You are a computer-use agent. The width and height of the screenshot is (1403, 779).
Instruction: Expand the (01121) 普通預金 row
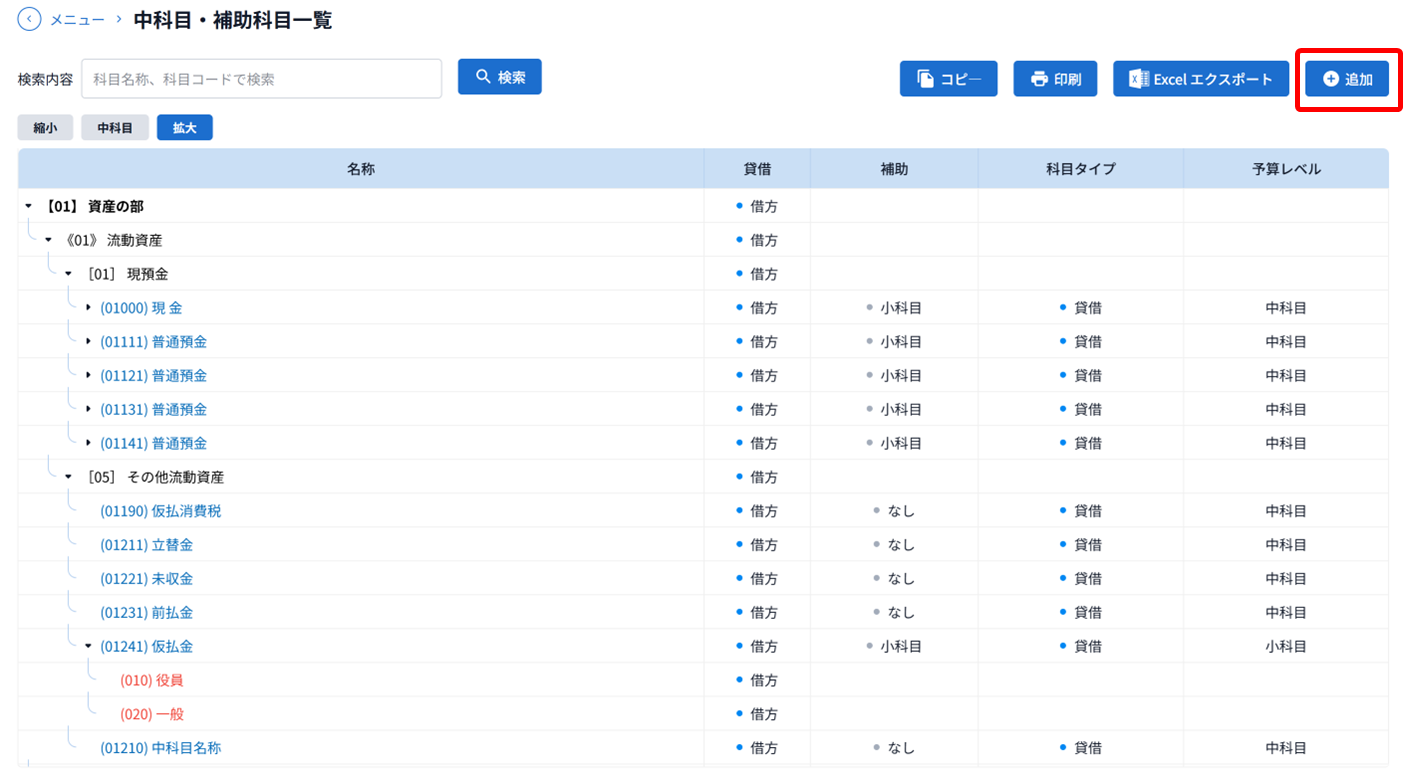click(x=88, y=376)
